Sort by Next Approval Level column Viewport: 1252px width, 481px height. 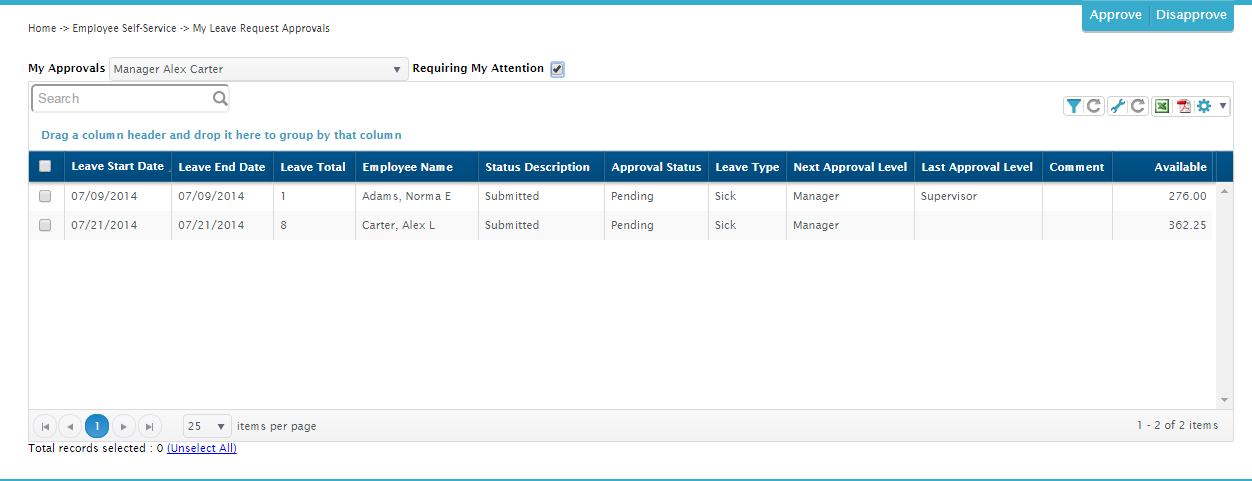coord(850,167)
